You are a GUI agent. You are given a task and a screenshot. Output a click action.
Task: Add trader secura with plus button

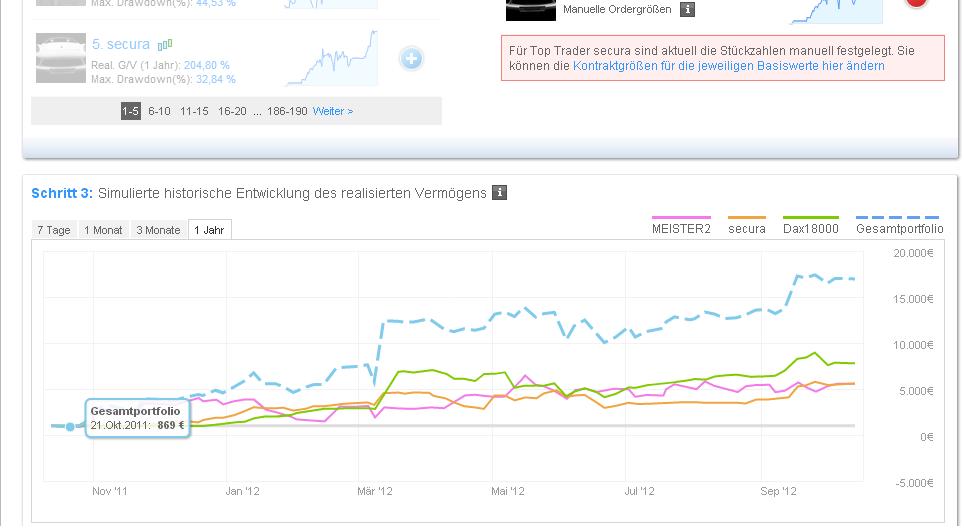(410, 59)
